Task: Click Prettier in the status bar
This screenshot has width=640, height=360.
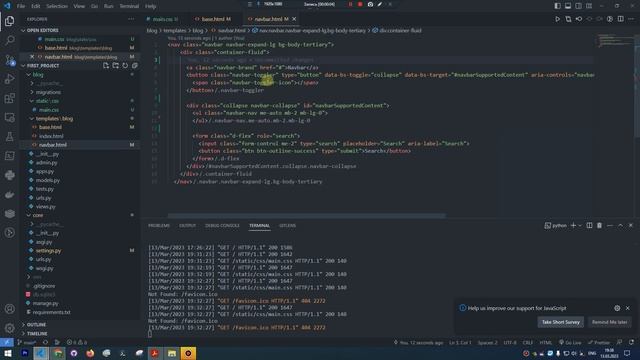Action: pos(599,342)
